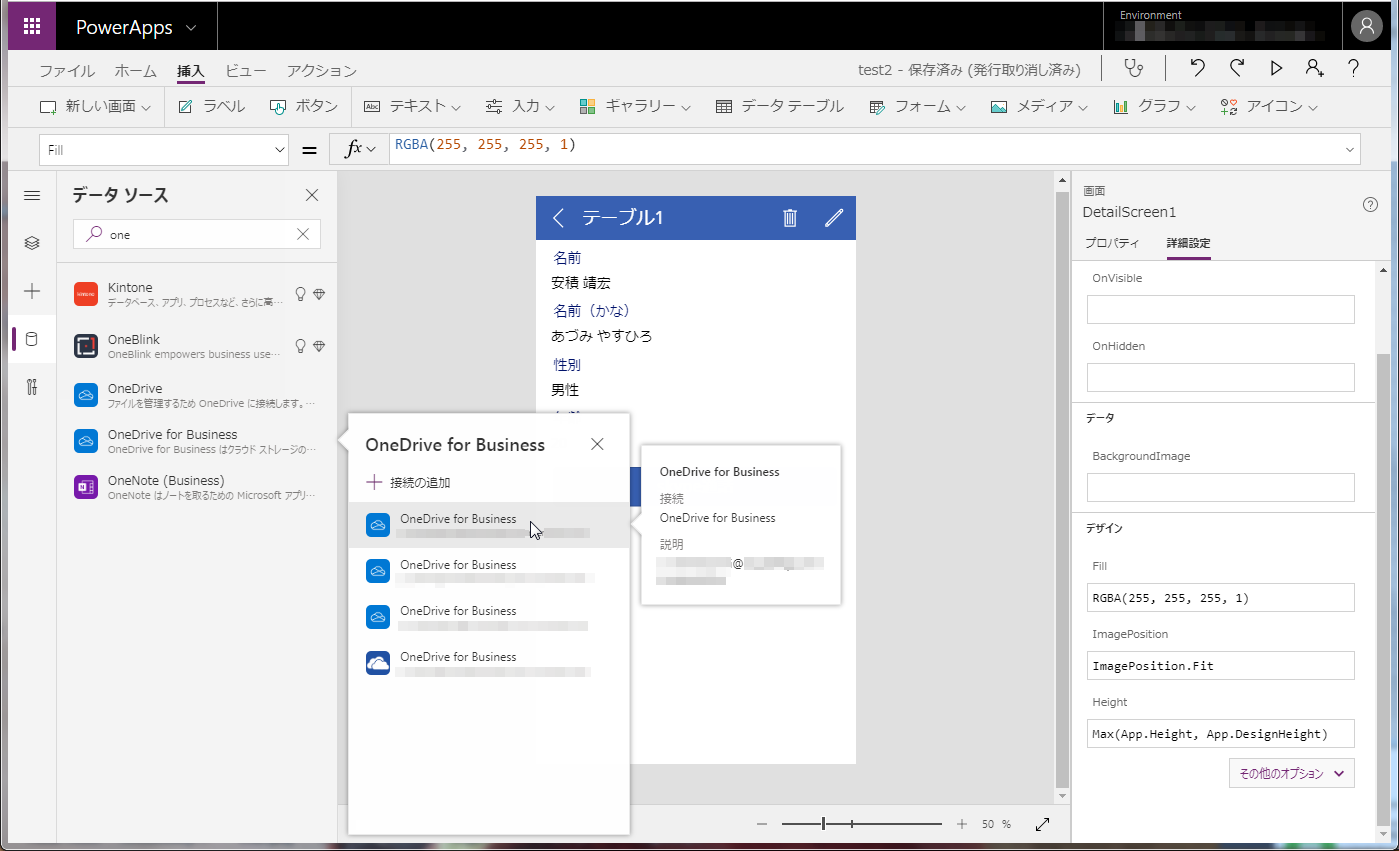Switch to the 挿入 tab
The height and width of the screenshot is (851, 1399).
190,71
